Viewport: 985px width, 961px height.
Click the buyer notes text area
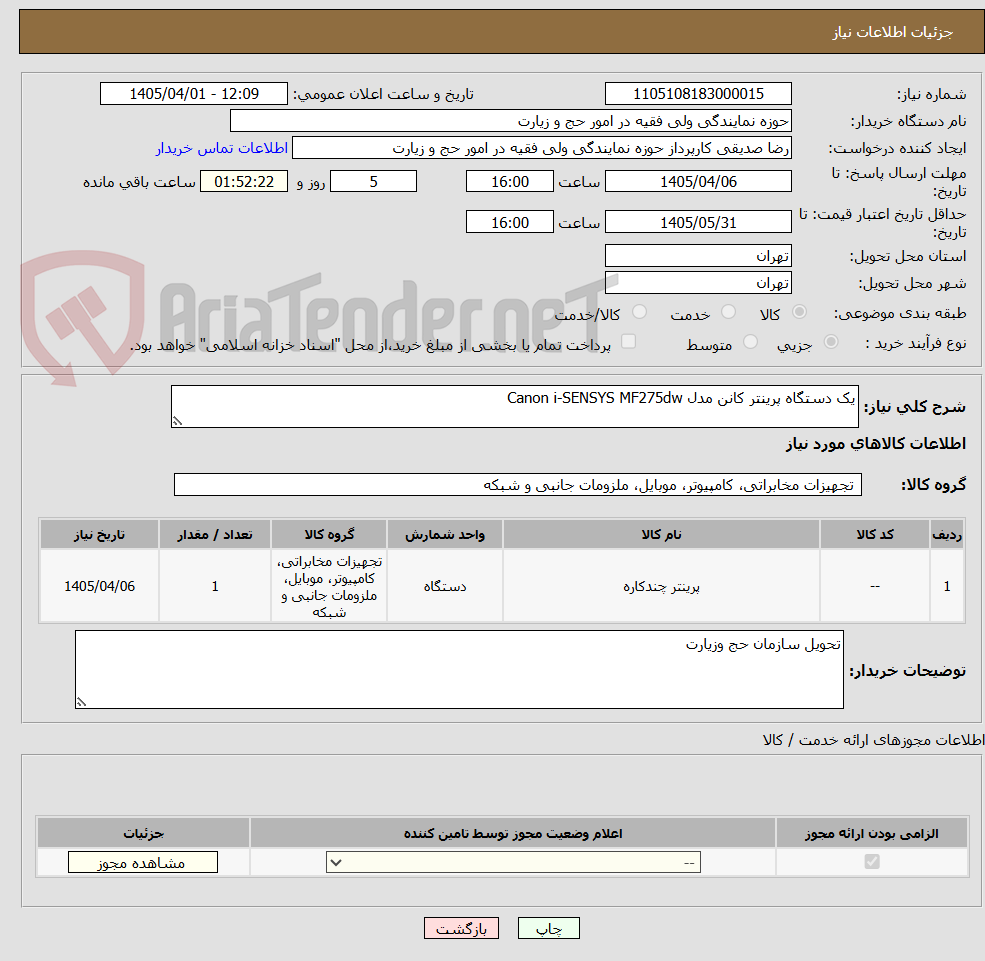(x=459, y=670)
